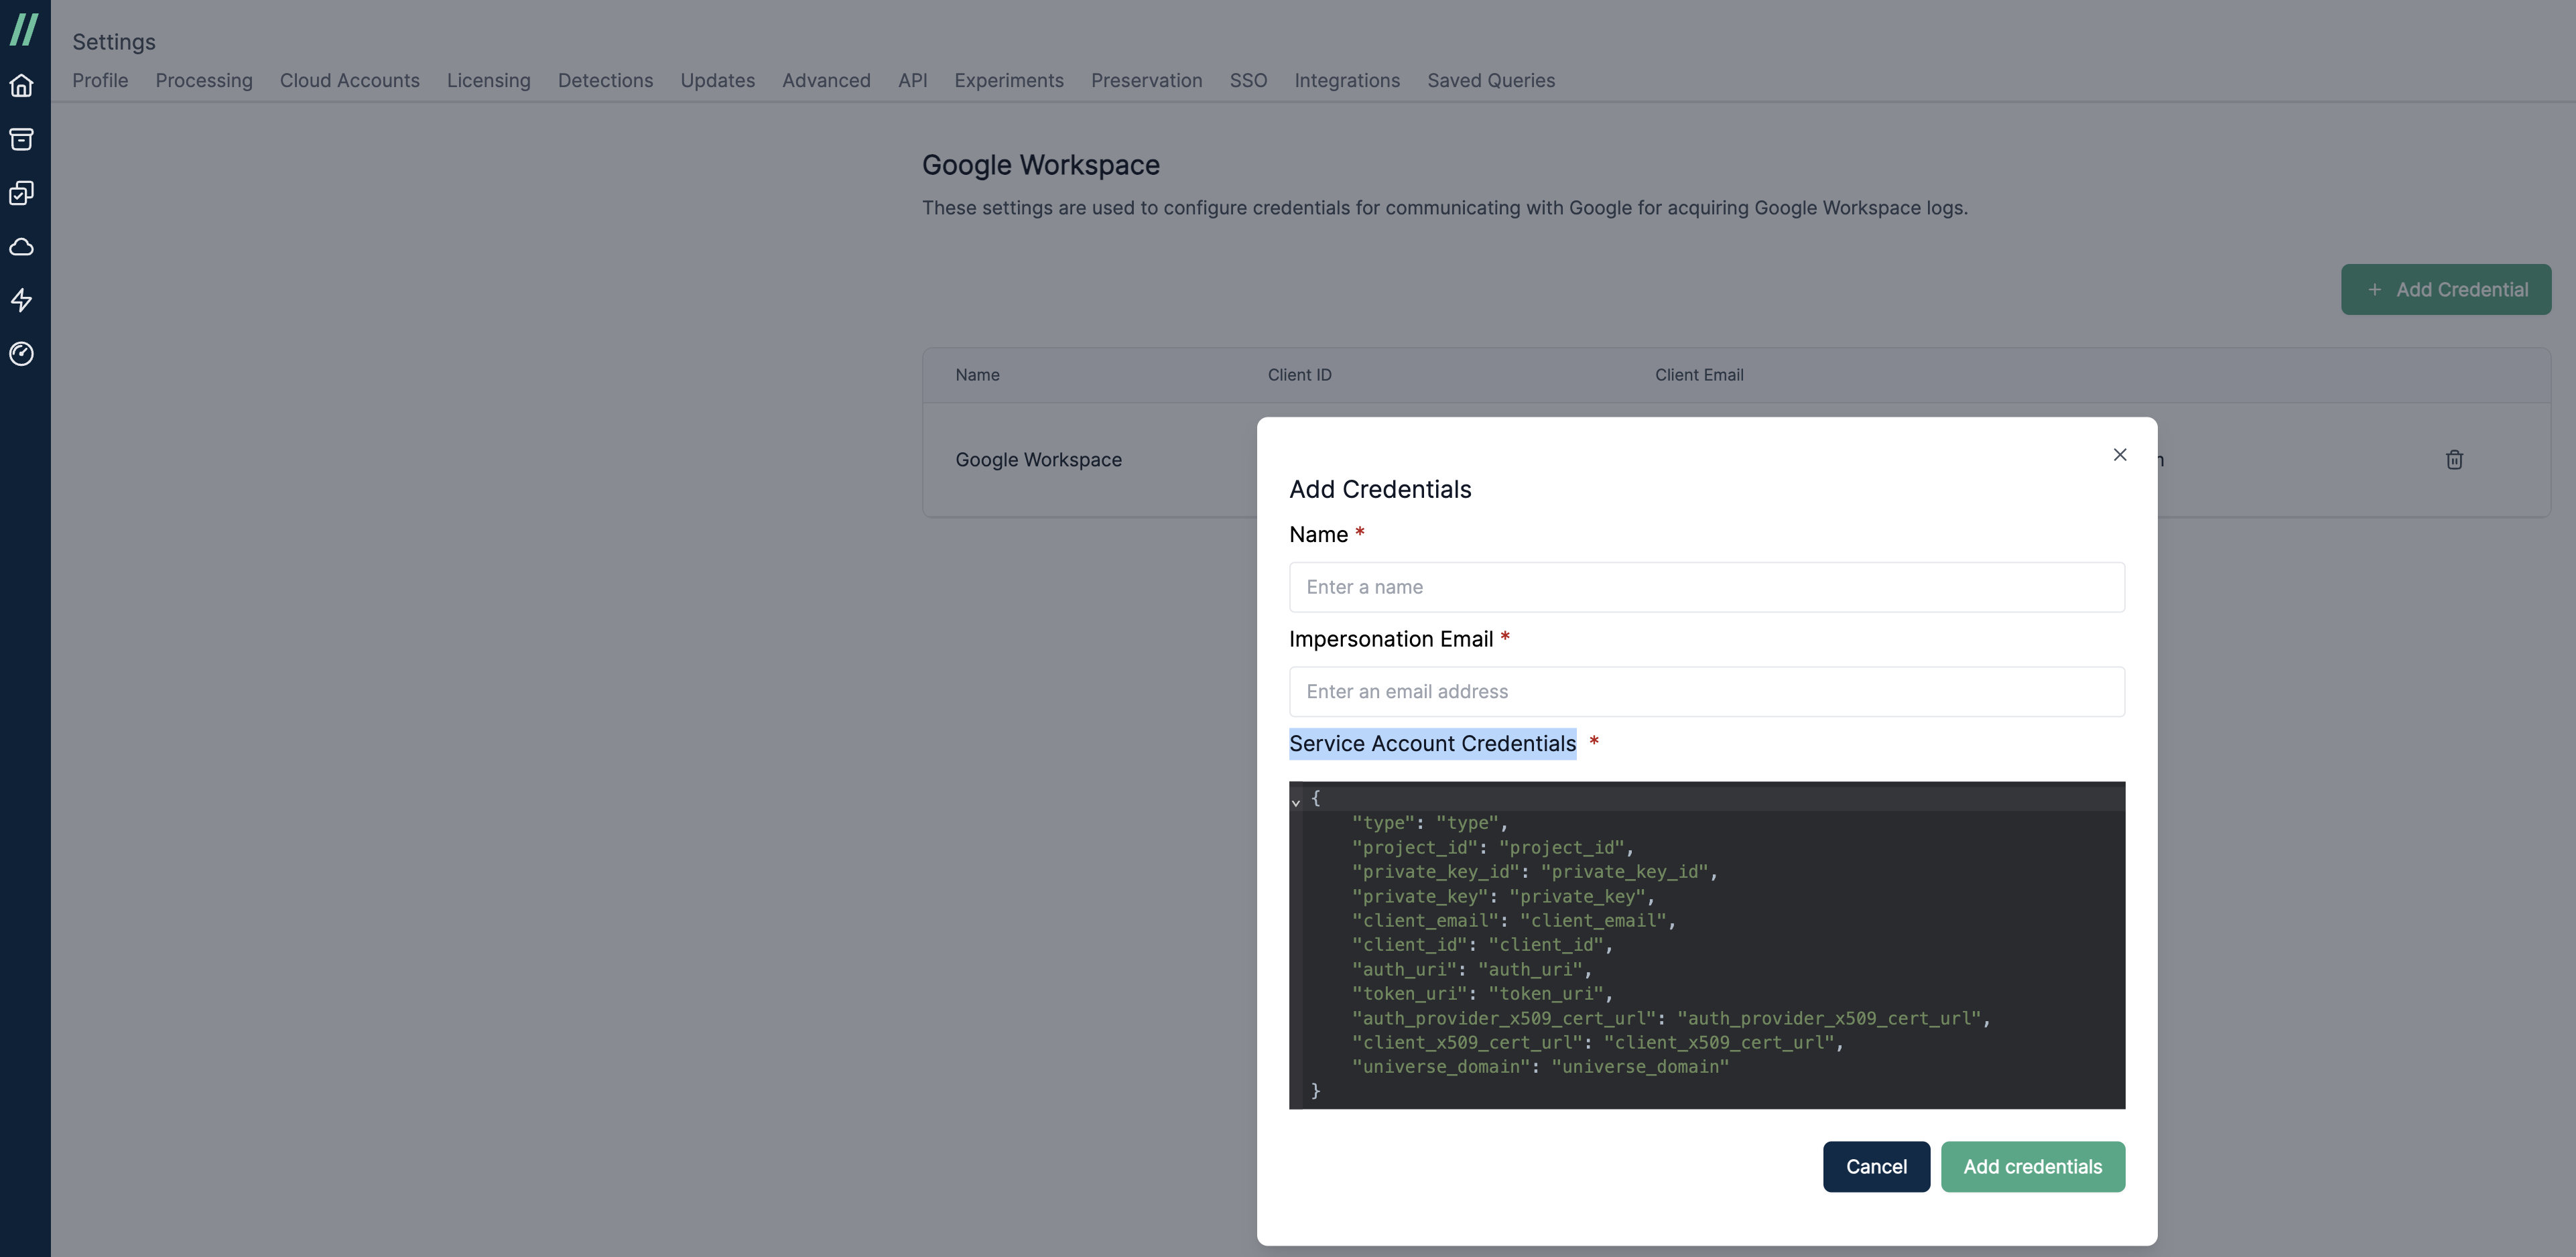This screenshot has height=1257, width=2576.
Task: Go to the Detections tab
Action: 606,80
